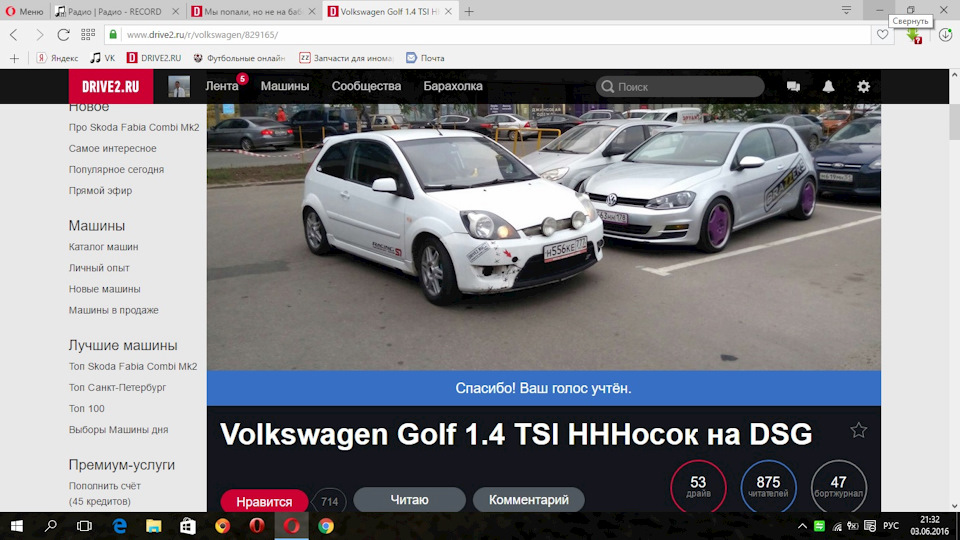Open the 47 бортжурнал counter
The width and height of the screenshot is (960, 540).
click(839, 487)
